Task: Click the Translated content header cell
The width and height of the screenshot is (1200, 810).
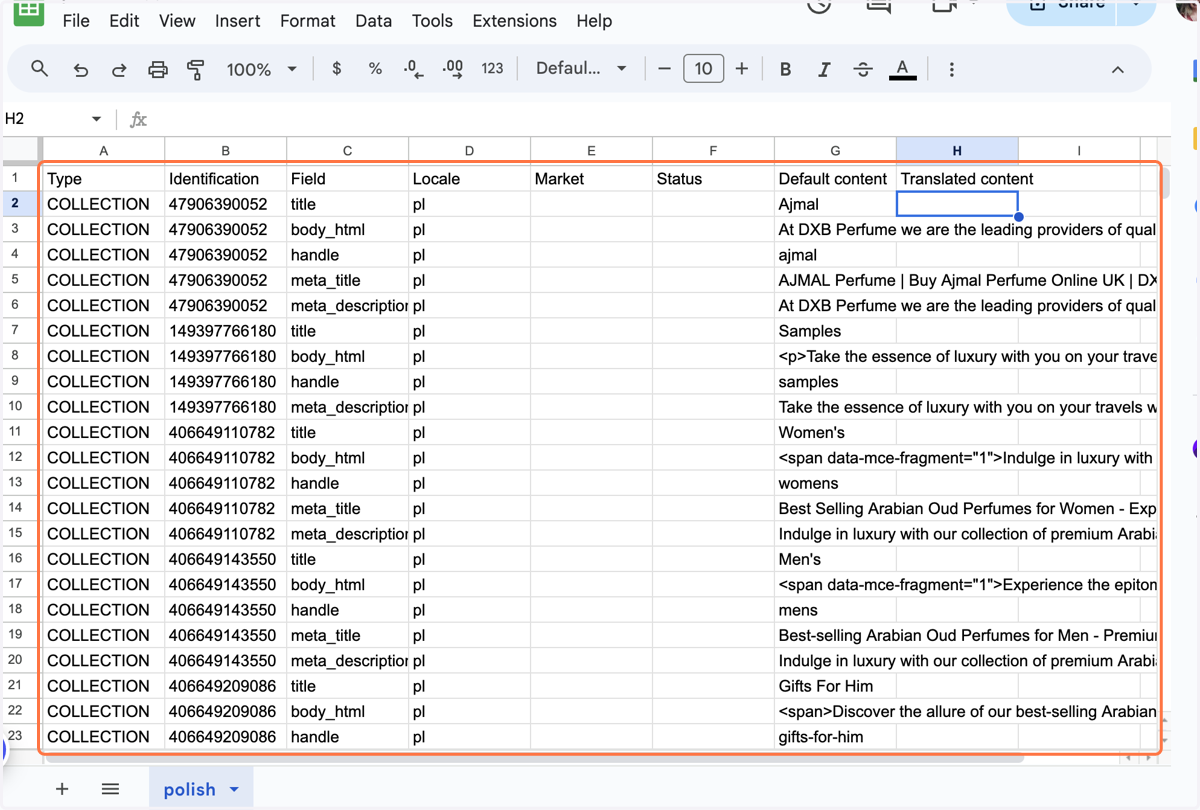Action: pyautogui.click(x=957, y=179)
